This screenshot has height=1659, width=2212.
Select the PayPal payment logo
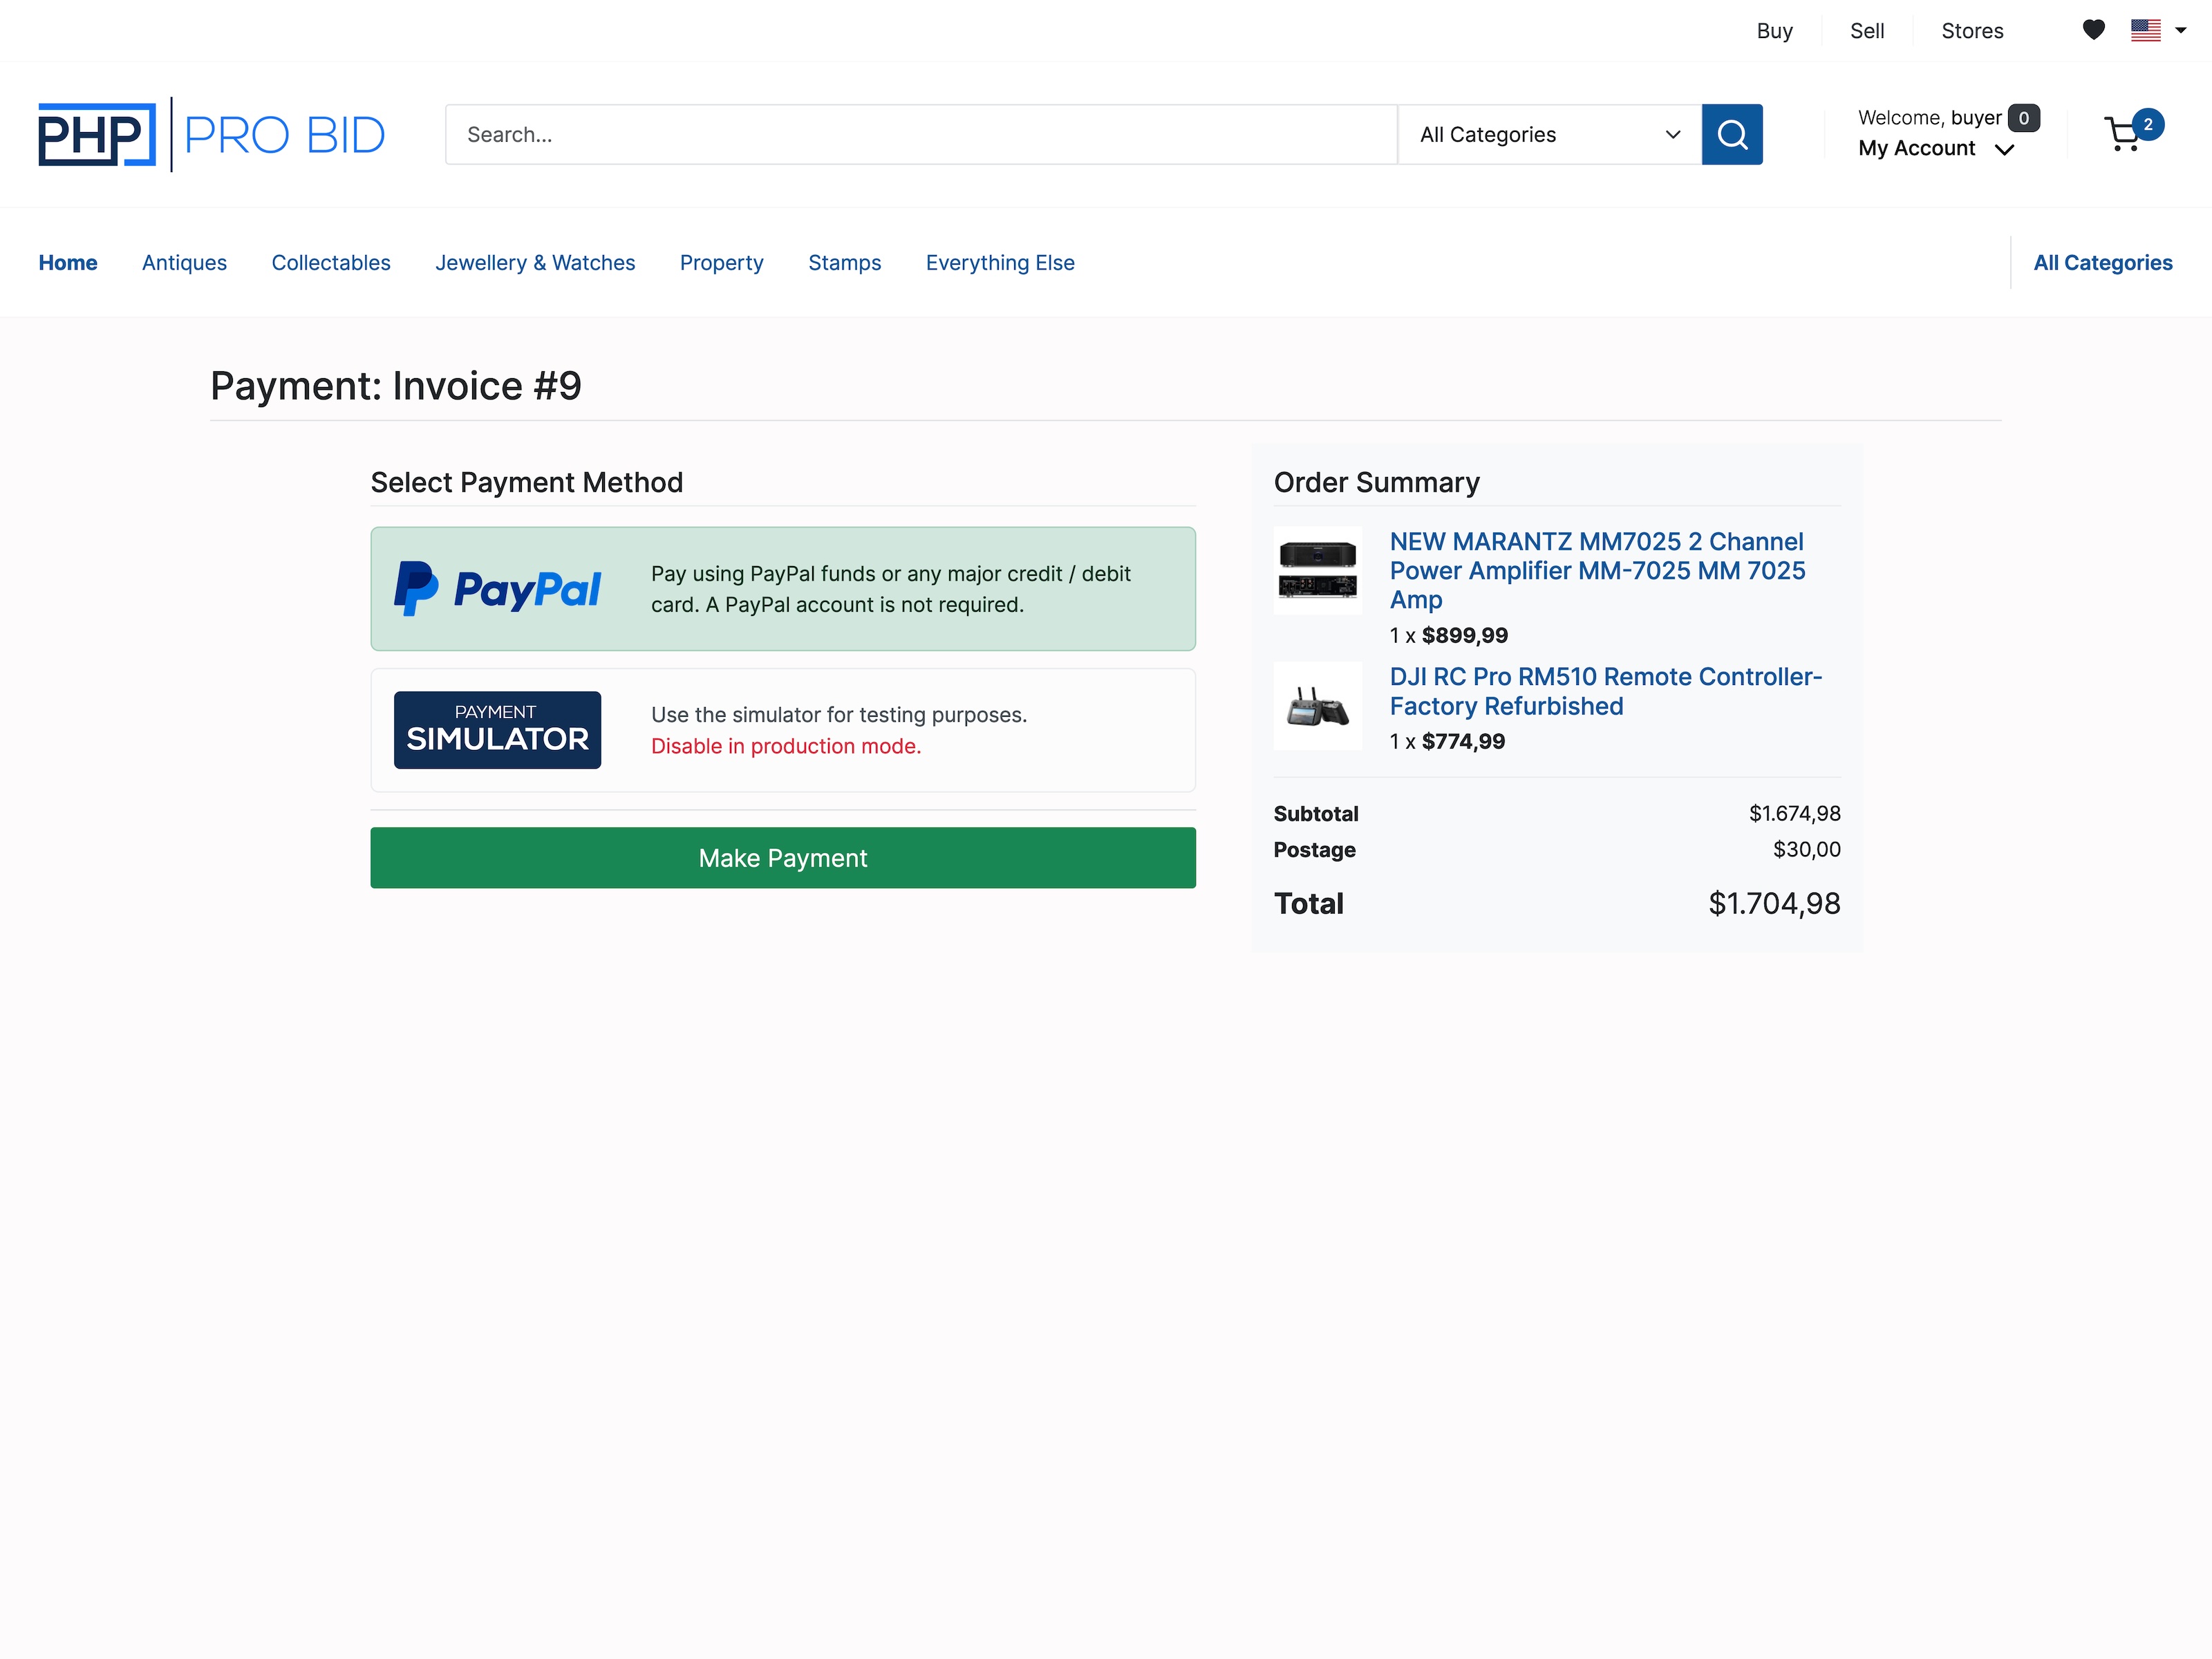pos(500,588)
